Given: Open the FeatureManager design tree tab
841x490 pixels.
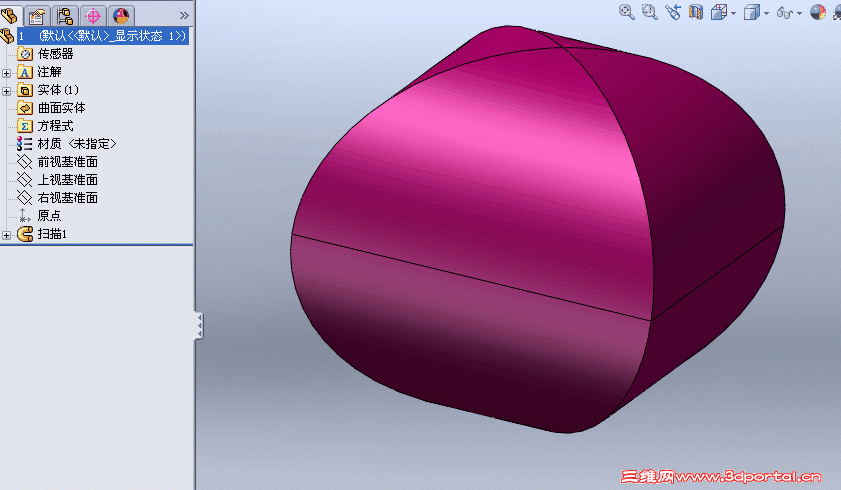Looking at the screenshot, I should [x=10, y=16].
